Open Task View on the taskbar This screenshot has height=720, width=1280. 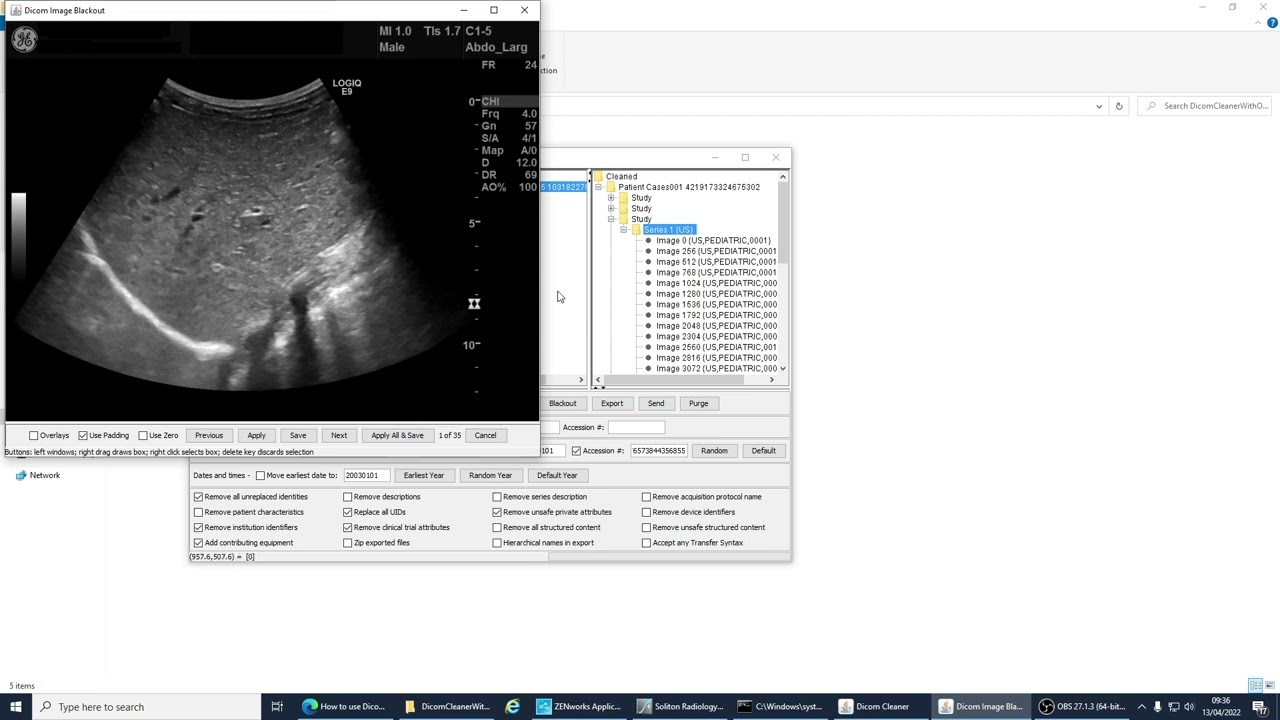pos(277,707)
